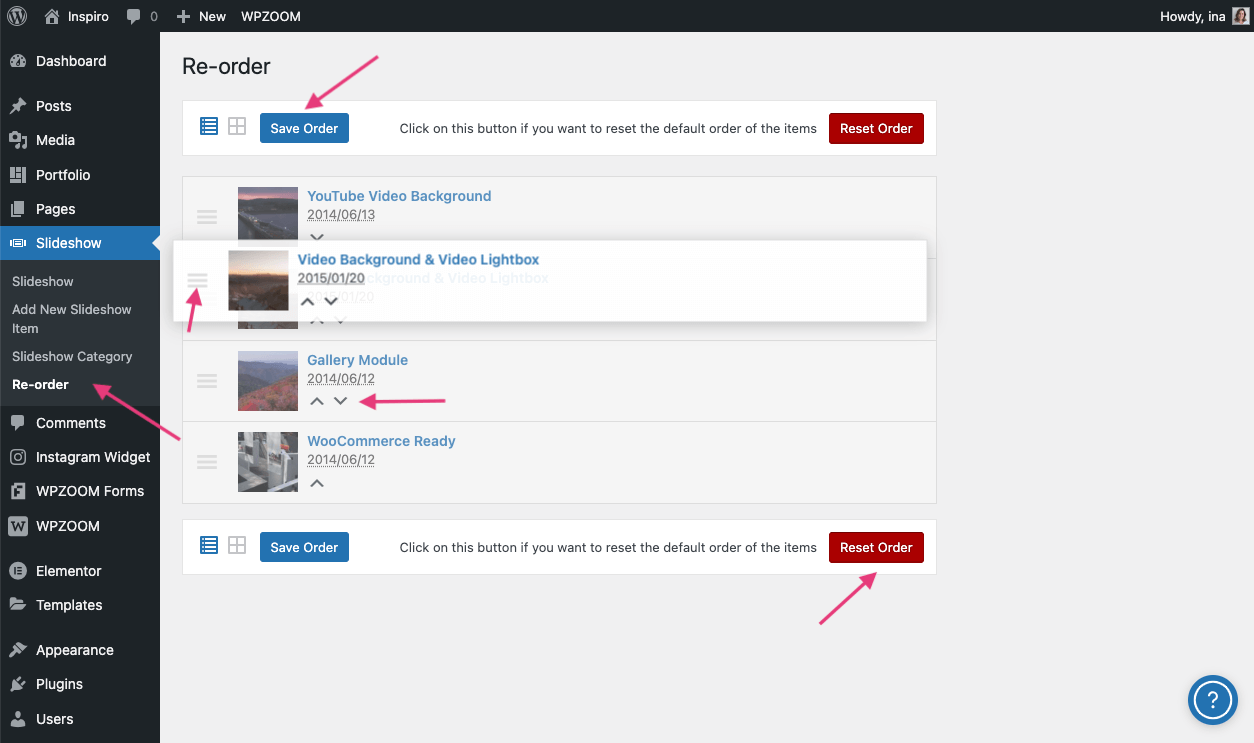Click drag handle of WooCommerce Ready row

207,462
